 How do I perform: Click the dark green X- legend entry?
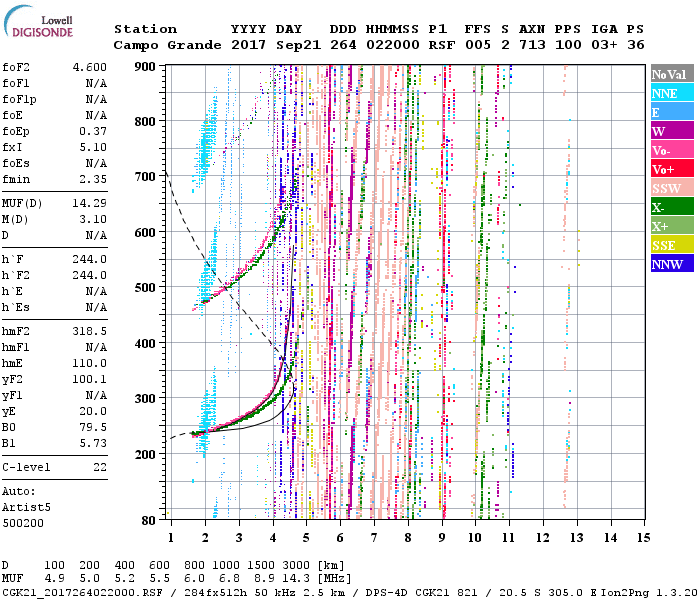(x=670, y=207)
